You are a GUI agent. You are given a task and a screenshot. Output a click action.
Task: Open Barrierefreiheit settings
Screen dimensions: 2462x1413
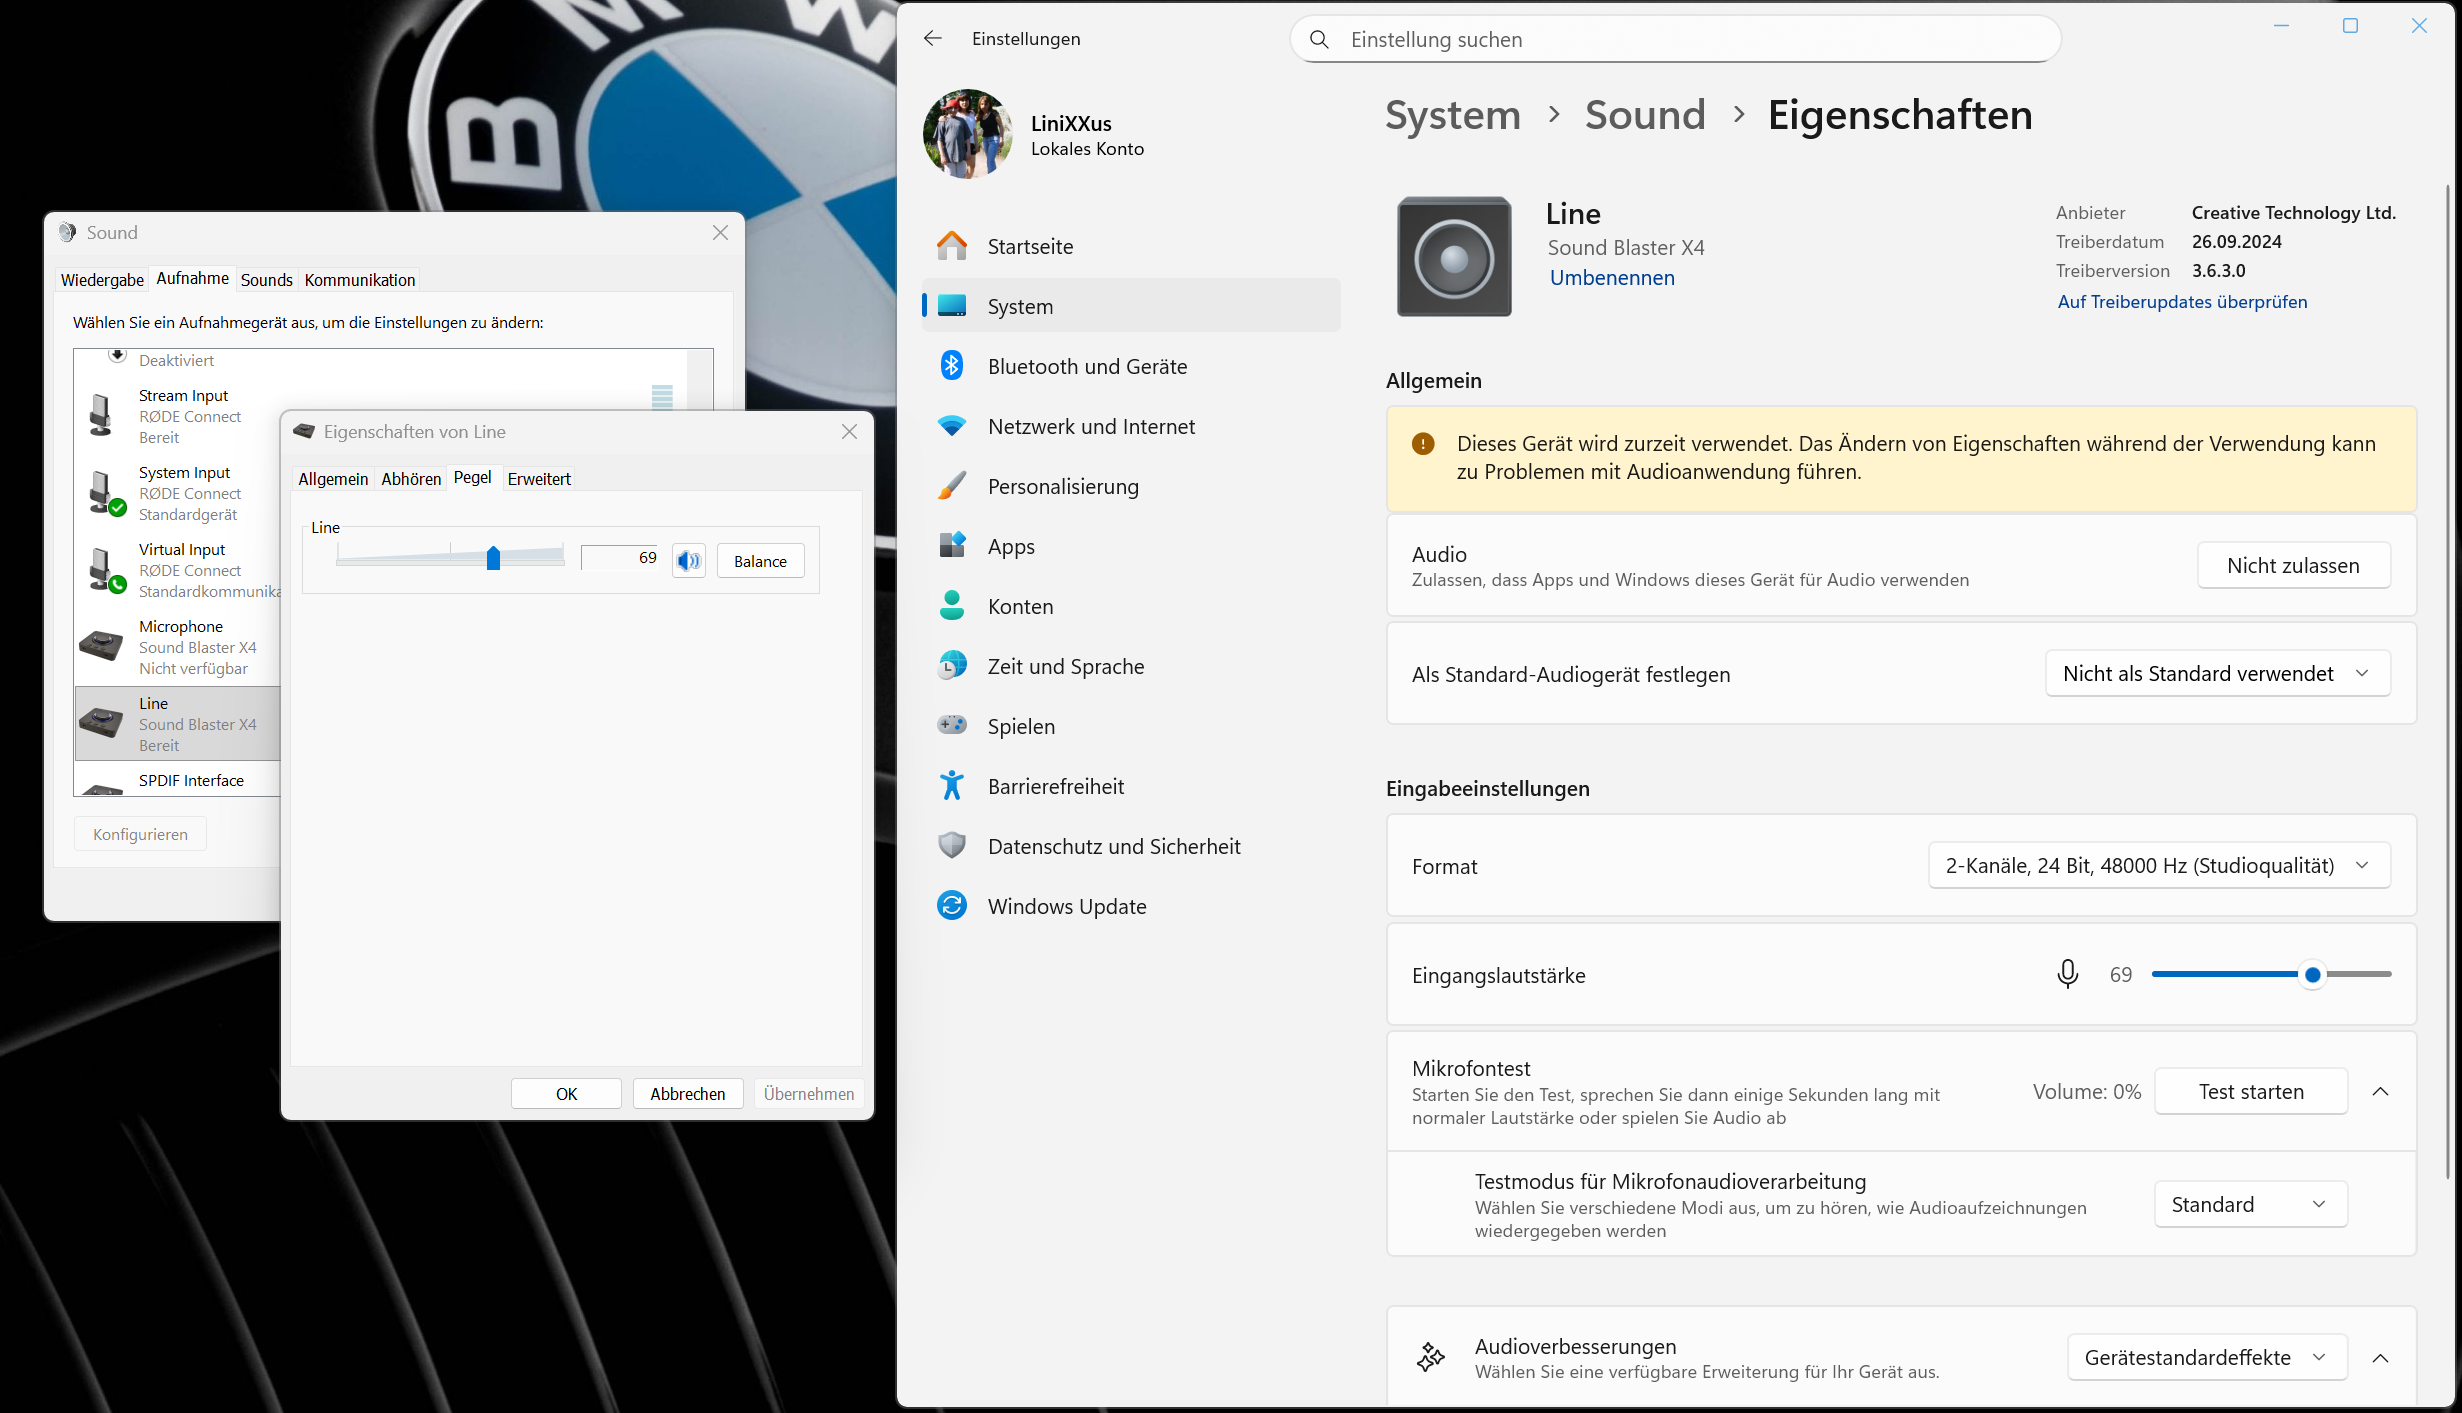click(x=1055, y=786)
